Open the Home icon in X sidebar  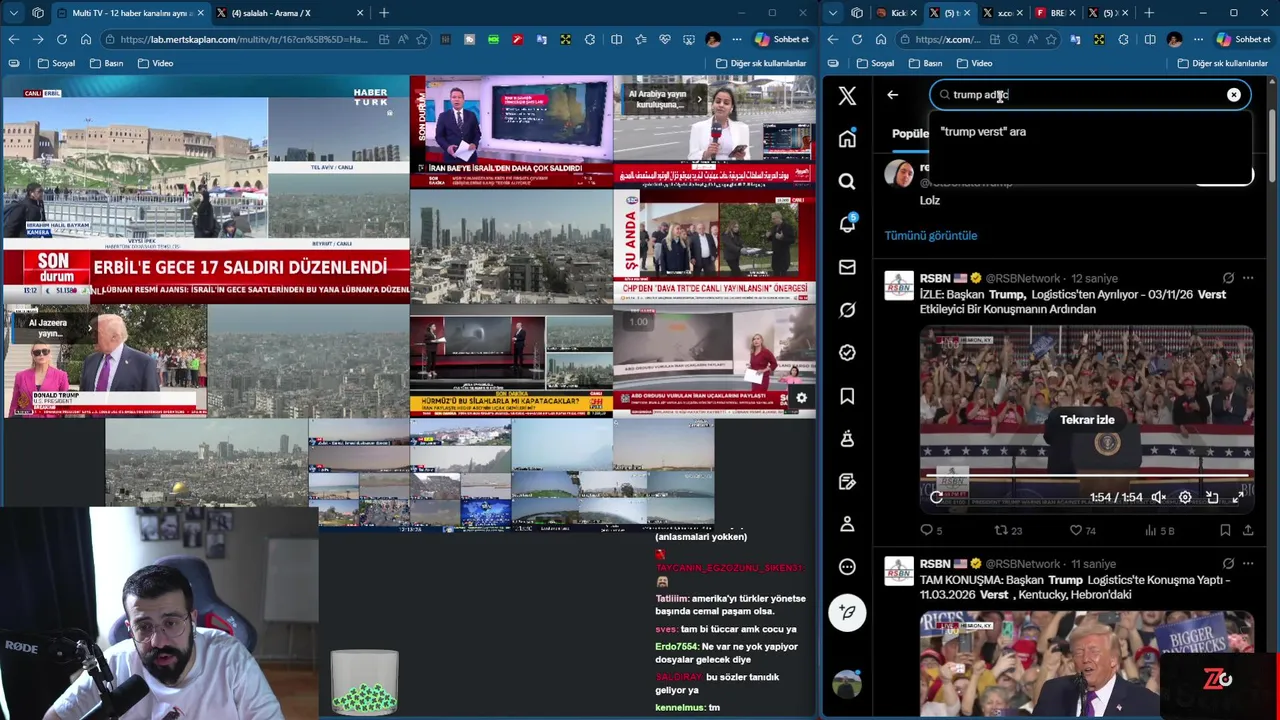847,138
